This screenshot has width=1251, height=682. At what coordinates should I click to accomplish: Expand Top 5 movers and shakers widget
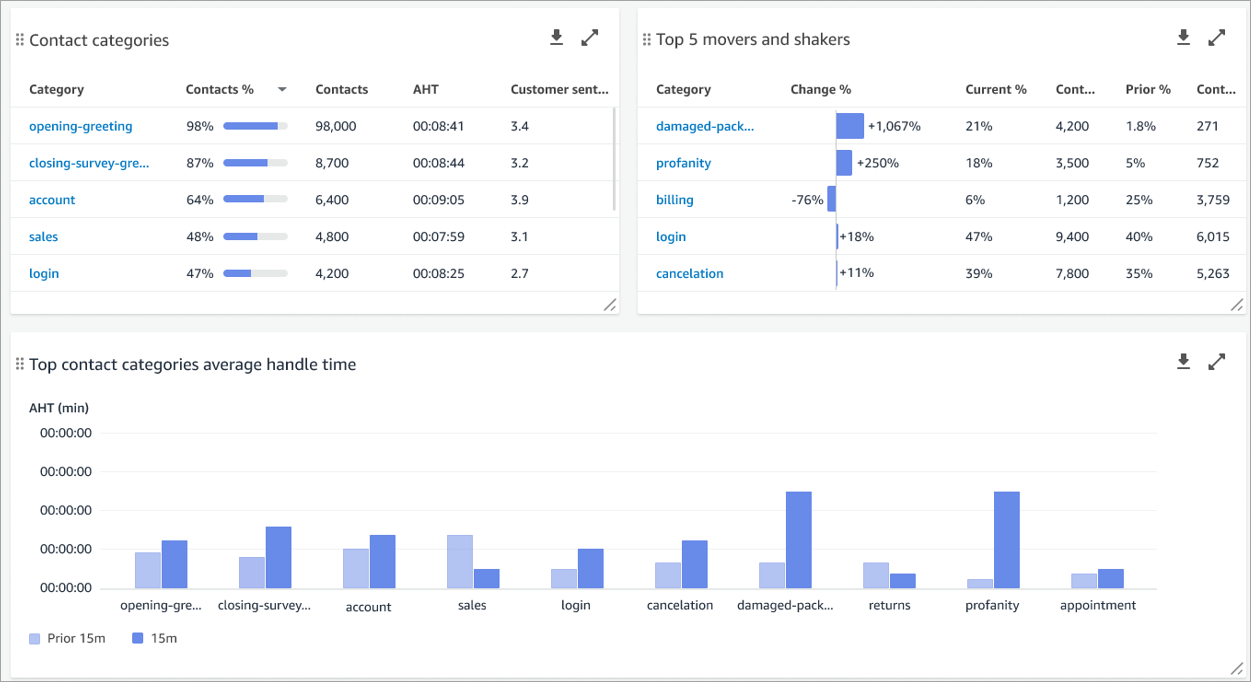point(1216,38)
